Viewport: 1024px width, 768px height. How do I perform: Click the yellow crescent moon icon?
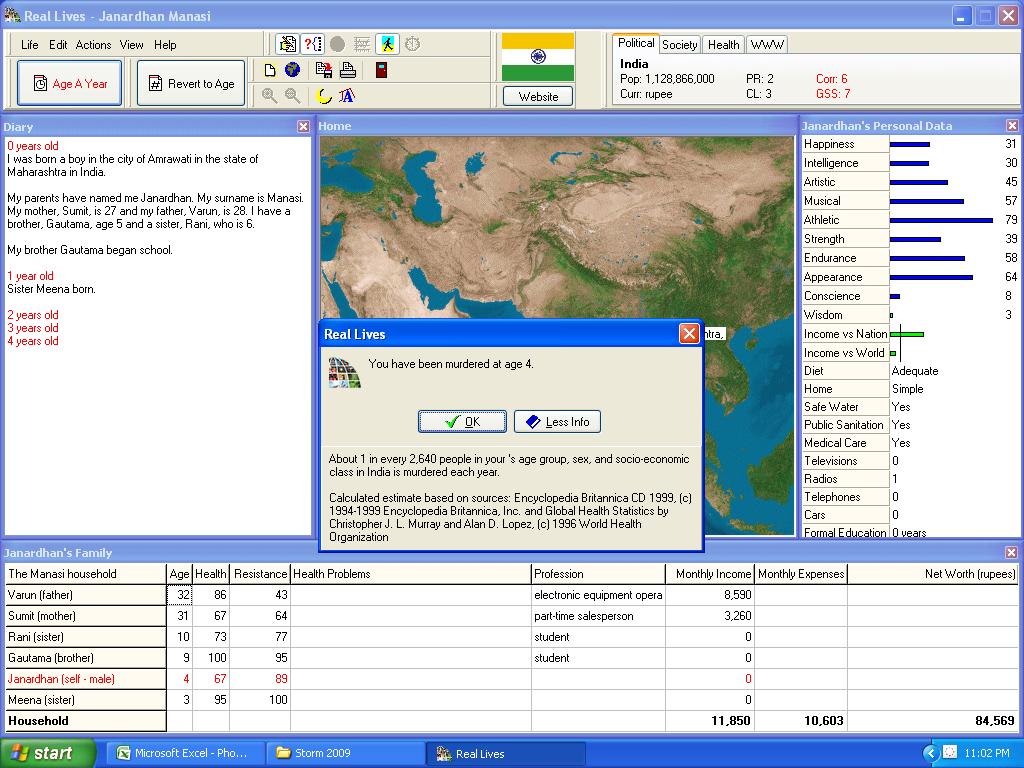click(323, 95)
